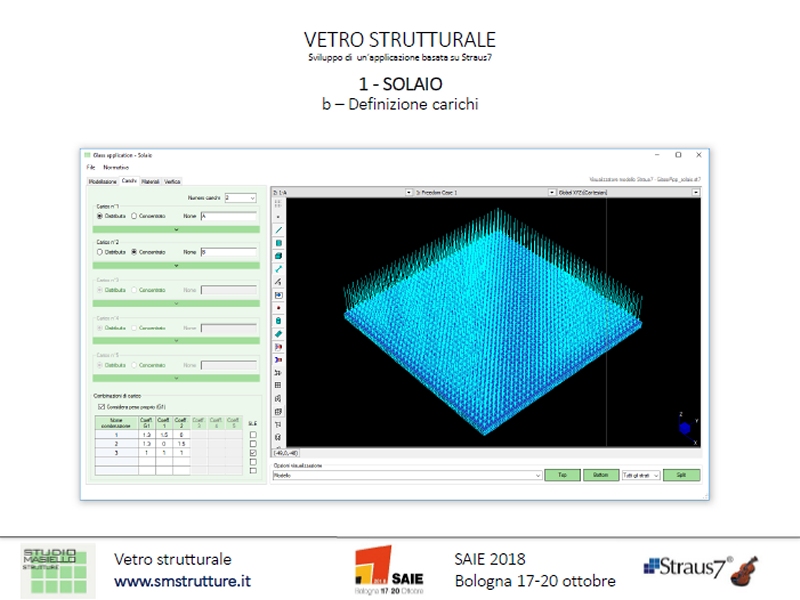This screenshot has width=800, height=600.
Task: Check the SLE box for combination 1
Action: pyautogui.click(x=253, y=435)
